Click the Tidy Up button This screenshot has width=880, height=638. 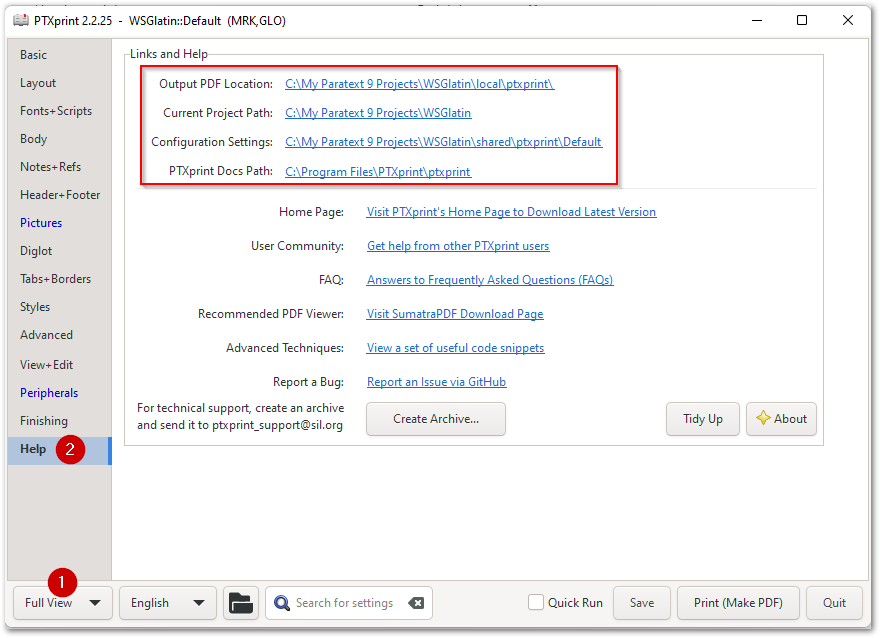pos(702,418)
